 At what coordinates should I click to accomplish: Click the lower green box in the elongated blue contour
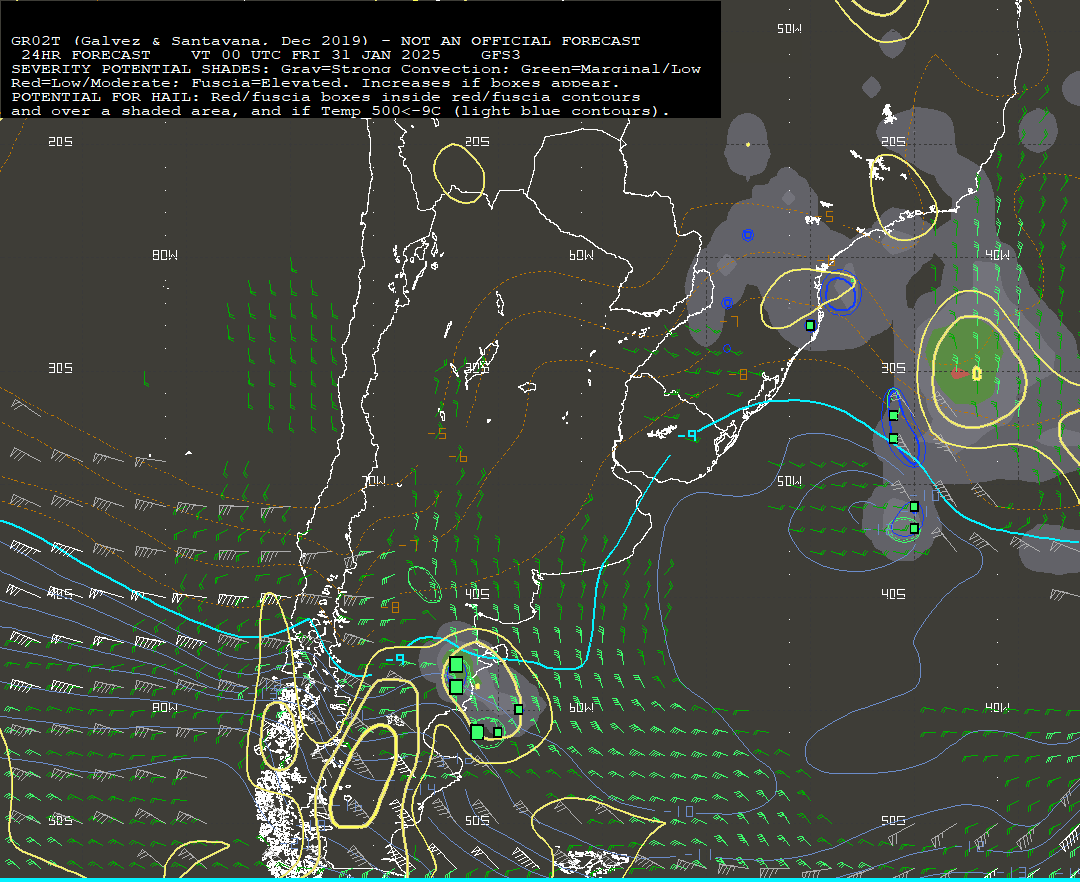click(x=893, y=439)
